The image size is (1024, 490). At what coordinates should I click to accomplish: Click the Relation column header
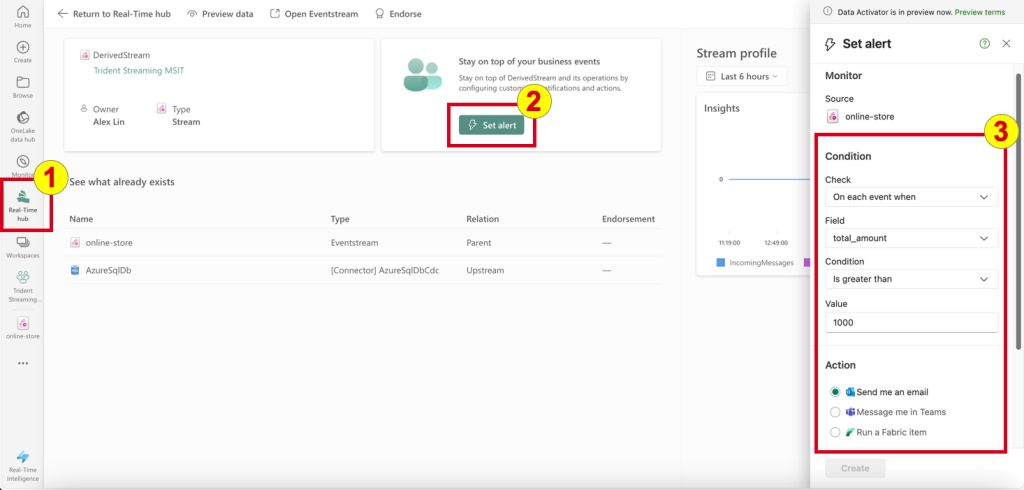[x=483, y=219]
